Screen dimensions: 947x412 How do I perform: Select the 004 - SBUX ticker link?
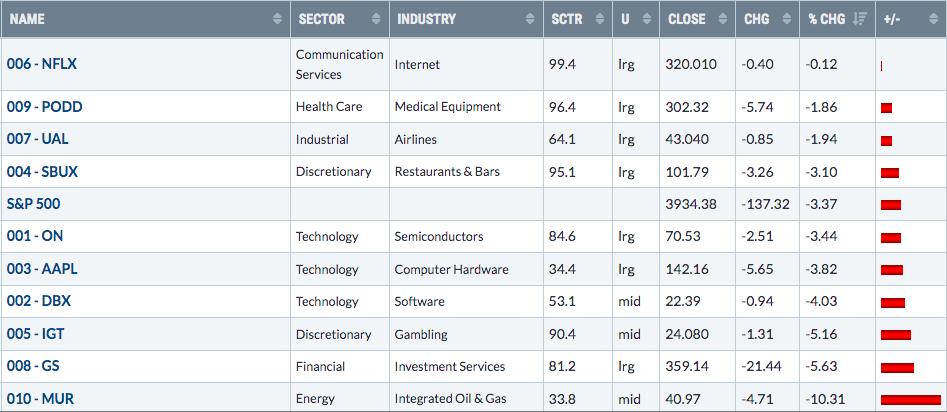pos(42,172)
